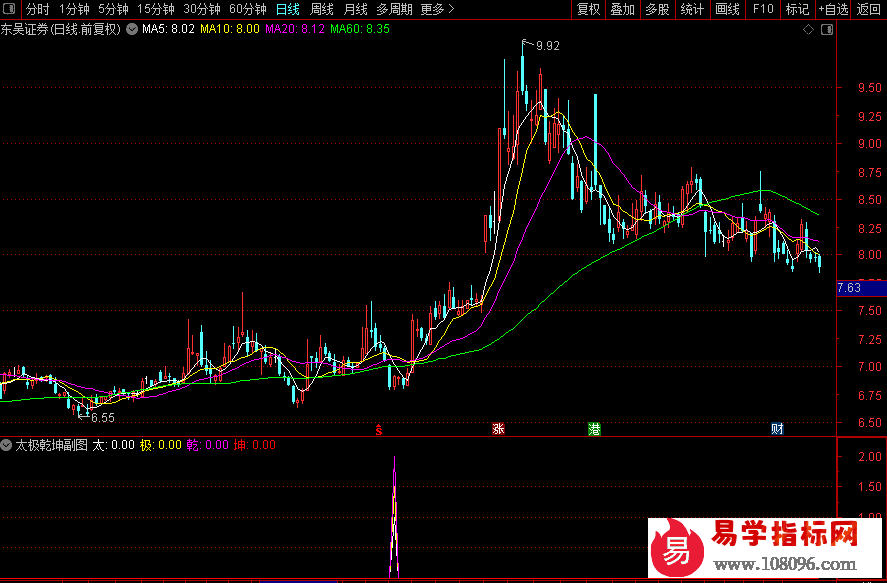
Task: Expand the 太极乾坤副图 indicator dropdown
Action: point(6,445)
